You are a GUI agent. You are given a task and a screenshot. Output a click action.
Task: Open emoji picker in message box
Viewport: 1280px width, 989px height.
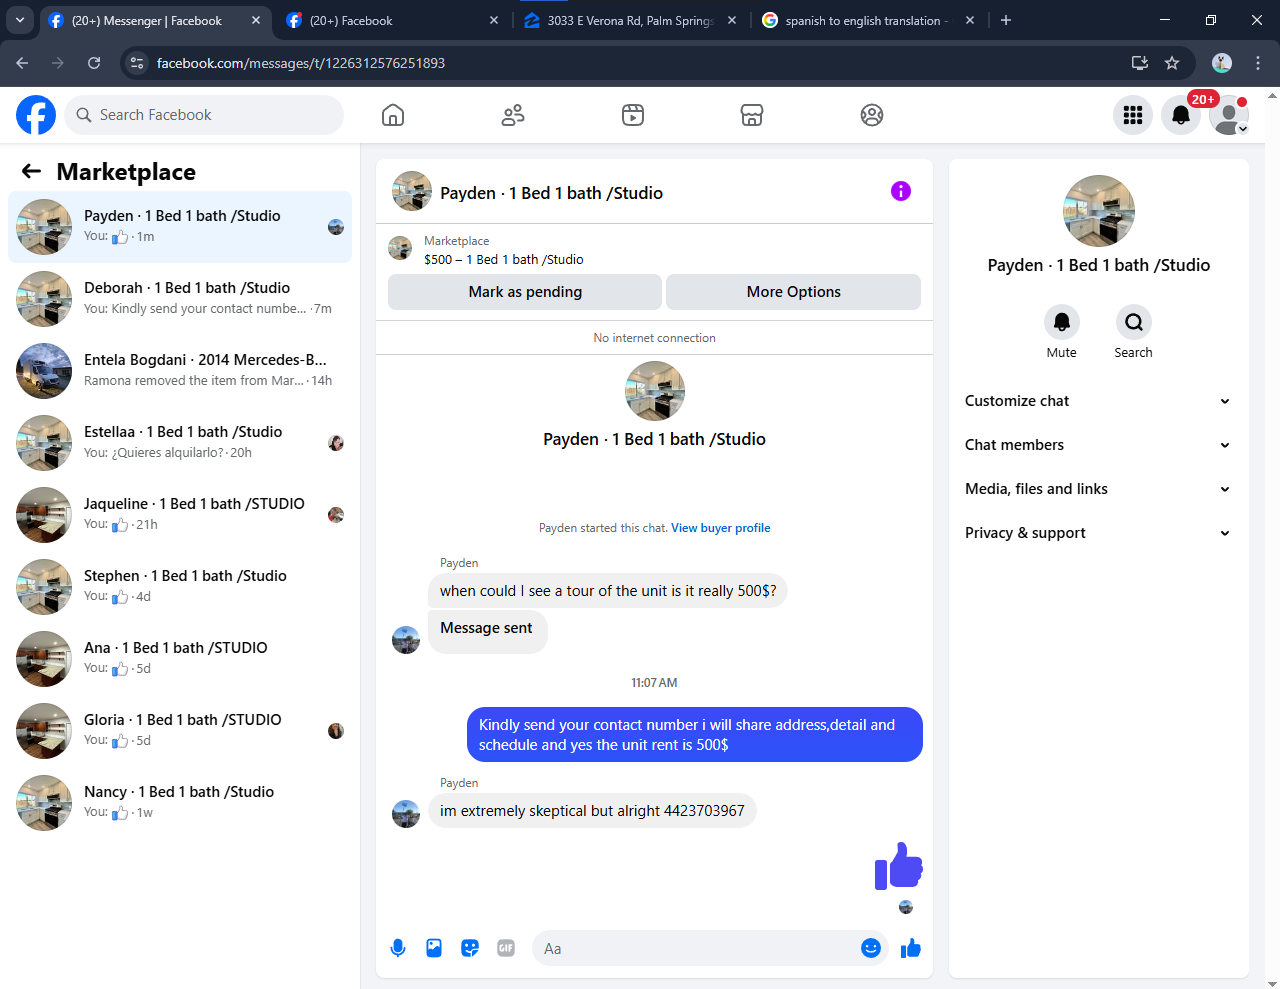click(x=871, y=948)
